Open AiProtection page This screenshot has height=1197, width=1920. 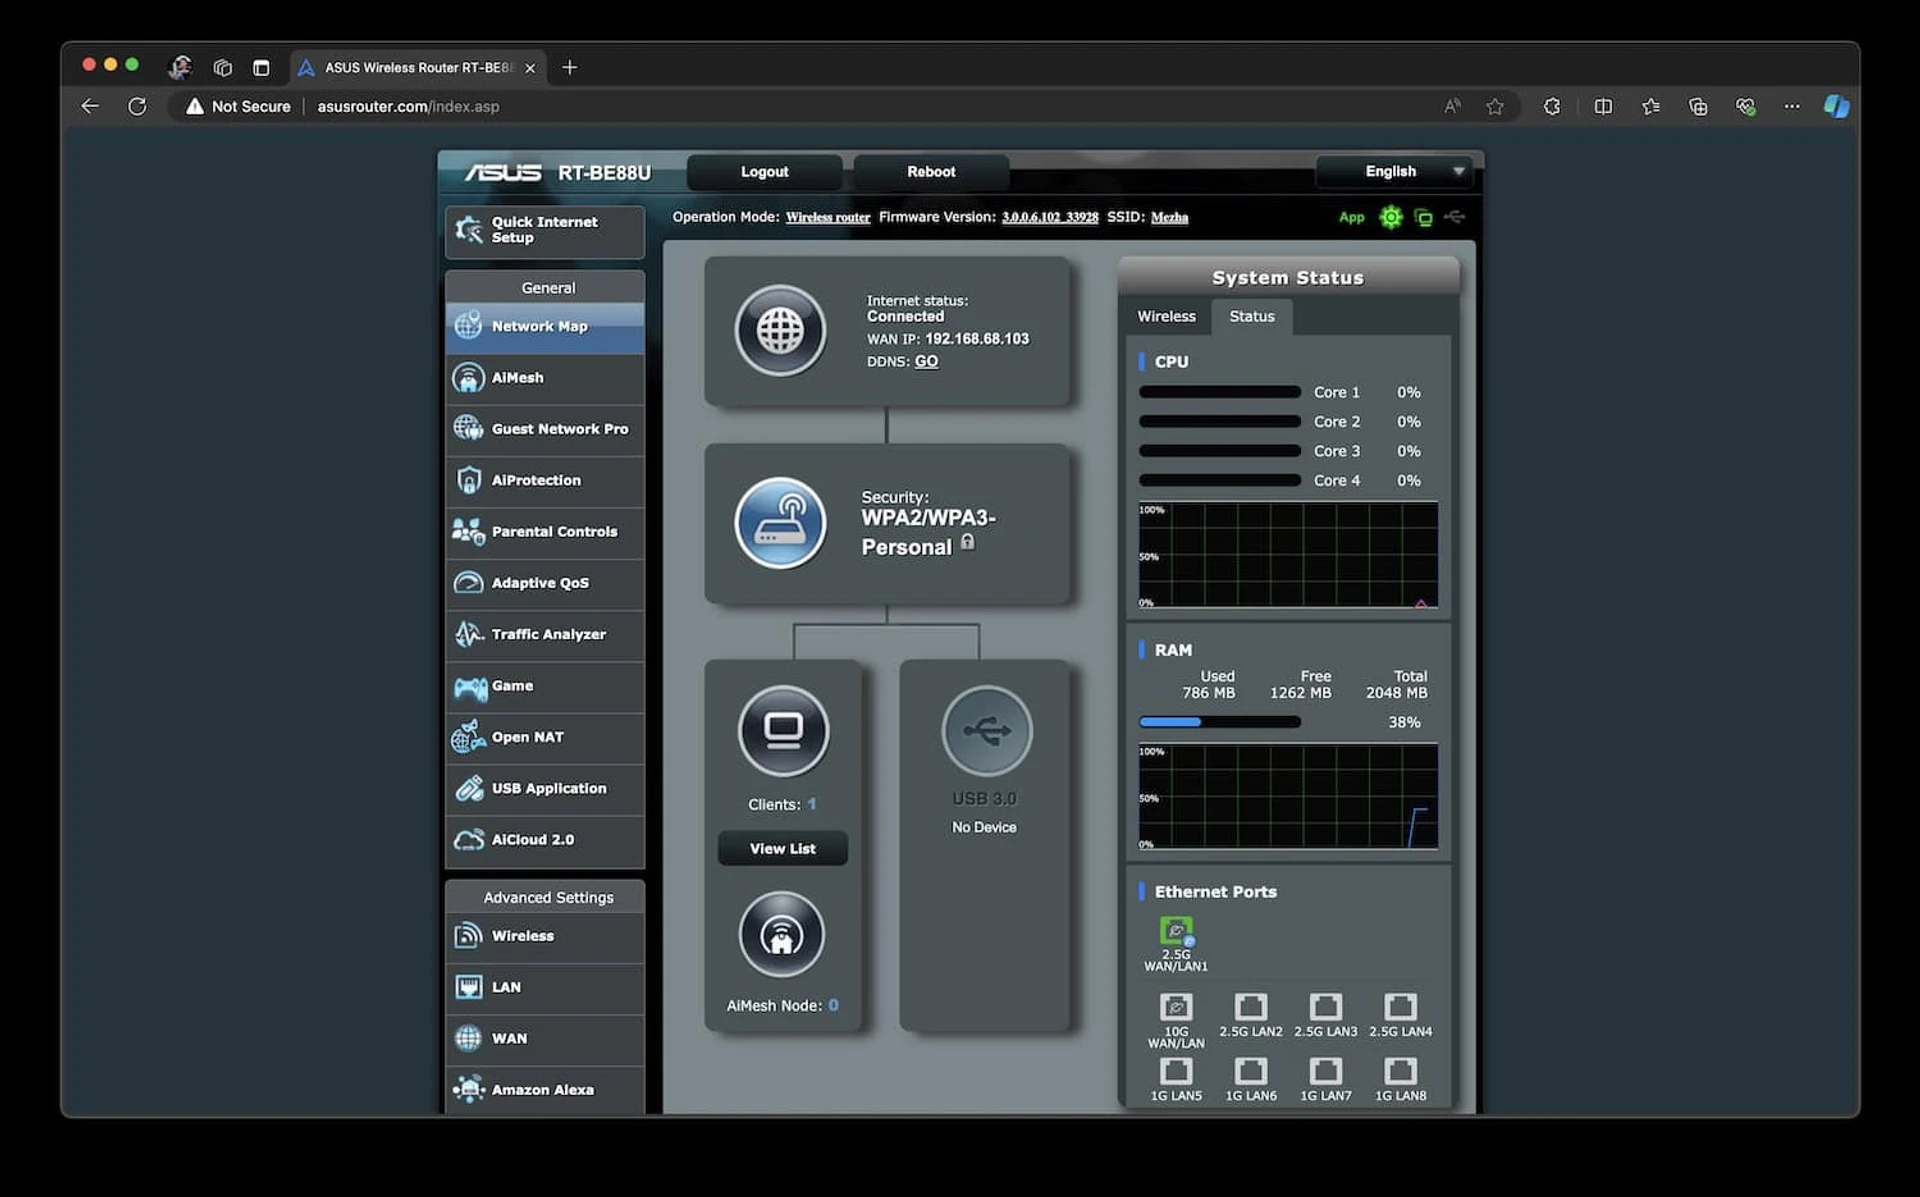(x=545, y=481)
